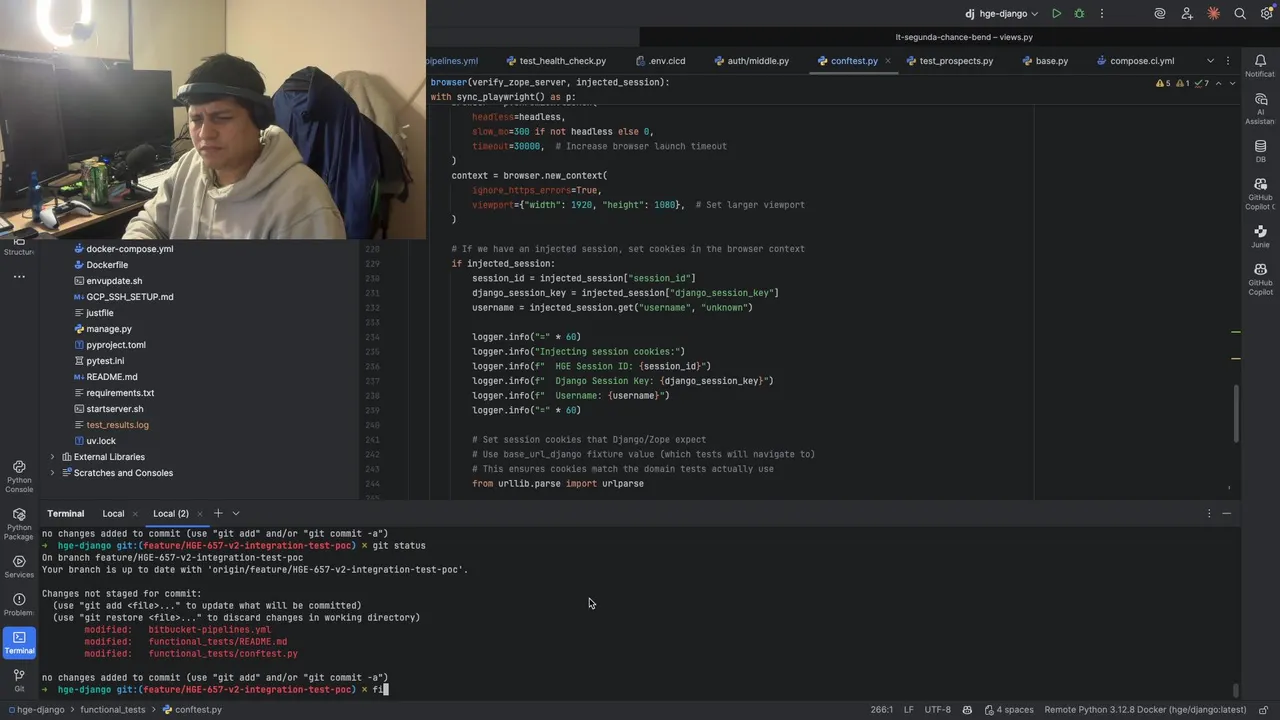Switch to auth/middle.py tab
This screenshot has width=1280, height=720.
[x=751, y=61]
